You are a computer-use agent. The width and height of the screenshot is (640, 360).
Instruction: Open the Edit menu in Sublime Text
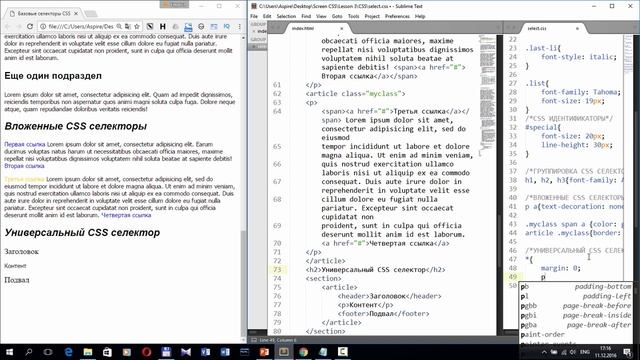point(267,16)
